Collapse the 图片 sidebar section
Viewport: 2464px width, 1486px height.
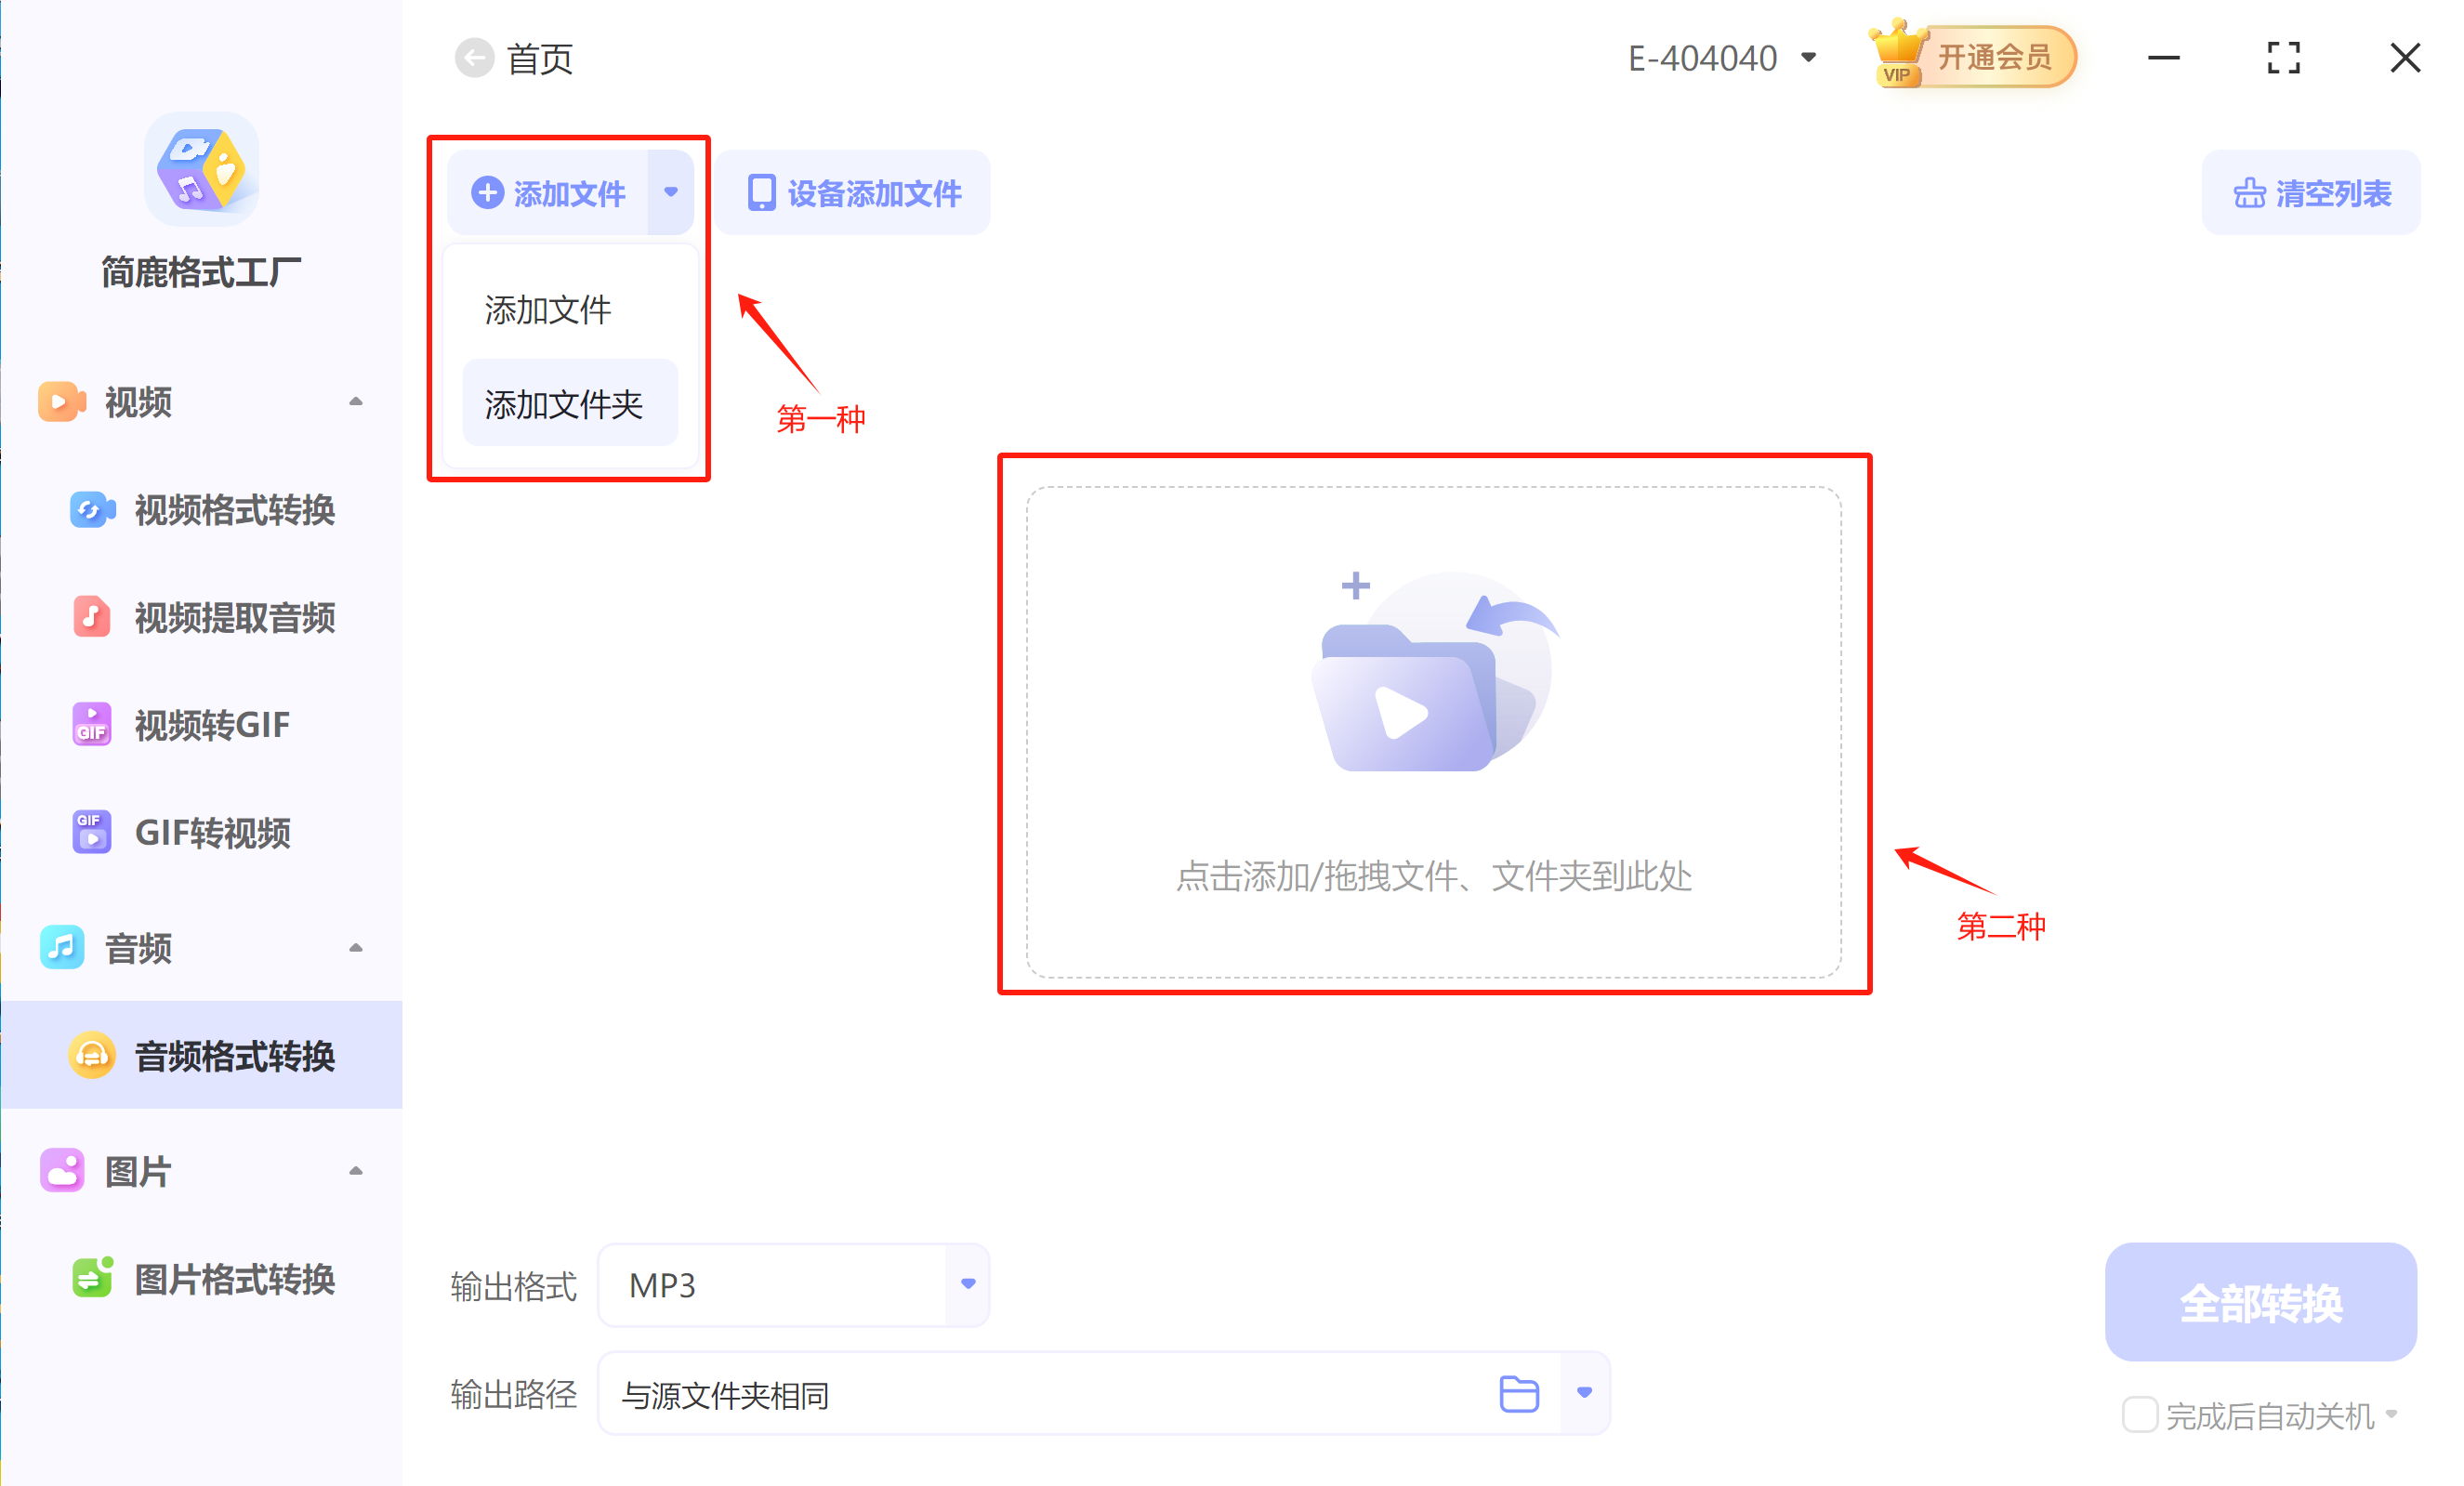pos(355,1171)
